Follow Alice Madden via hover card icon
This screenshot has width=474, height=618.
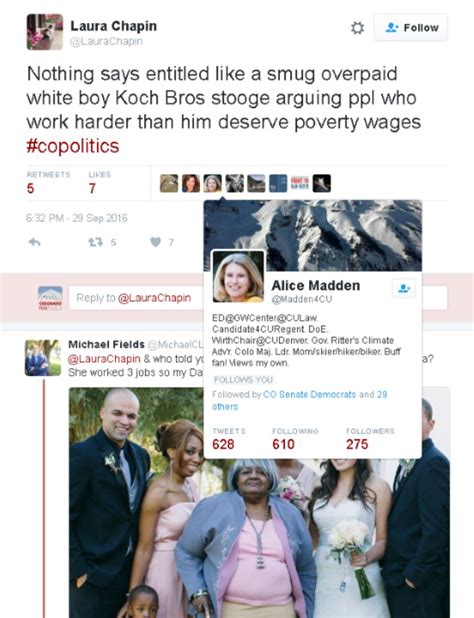point(404,288)
